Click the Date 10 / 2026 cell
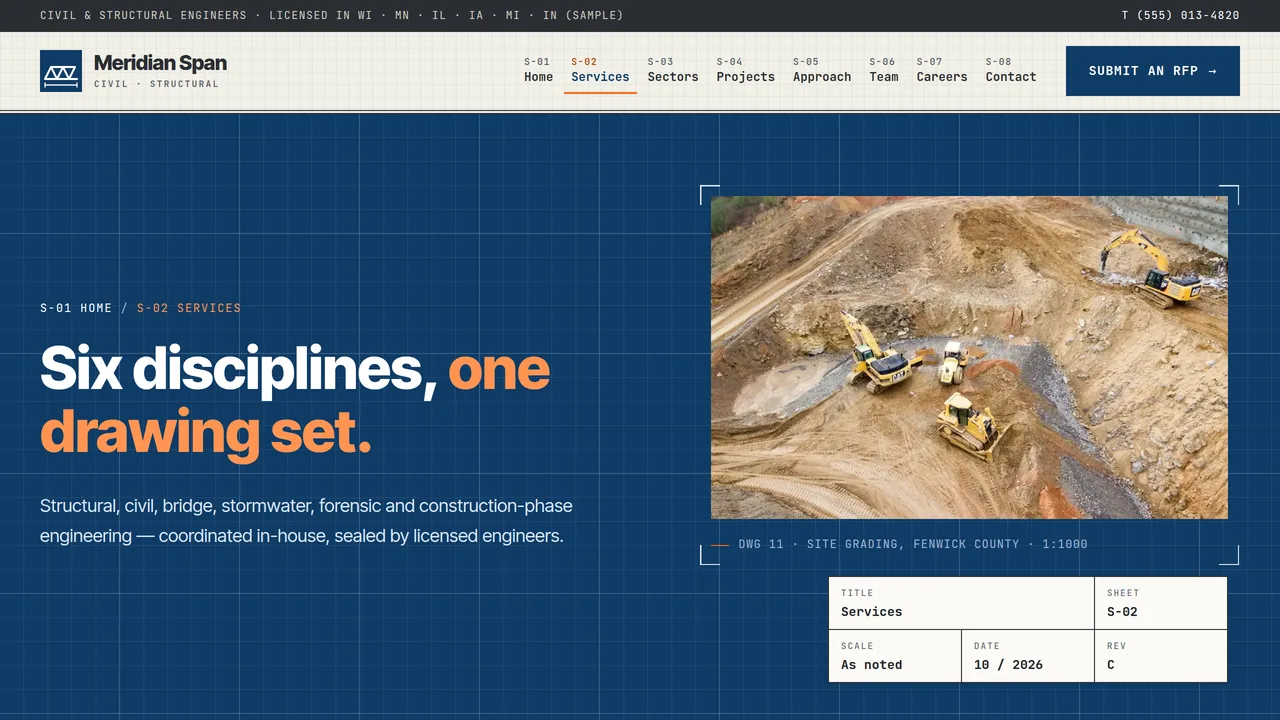 pyautogui.click(x=1028, y=656)
